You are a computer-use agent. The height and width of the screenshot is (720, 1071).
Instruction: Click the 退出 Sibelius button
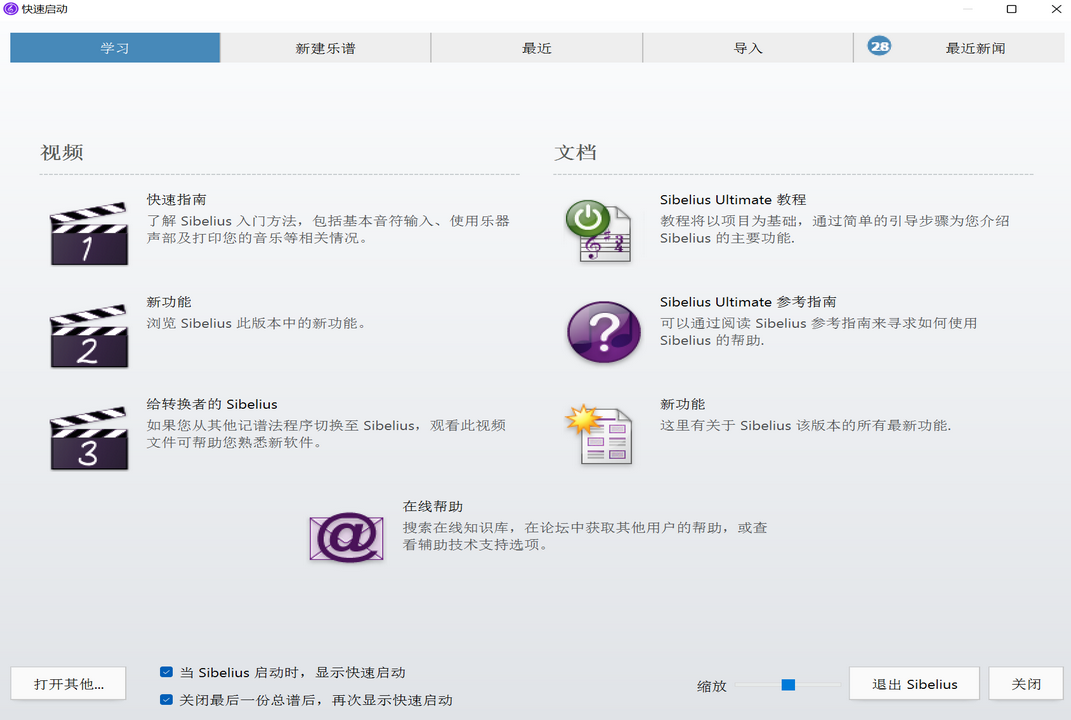tap(915, 684)
